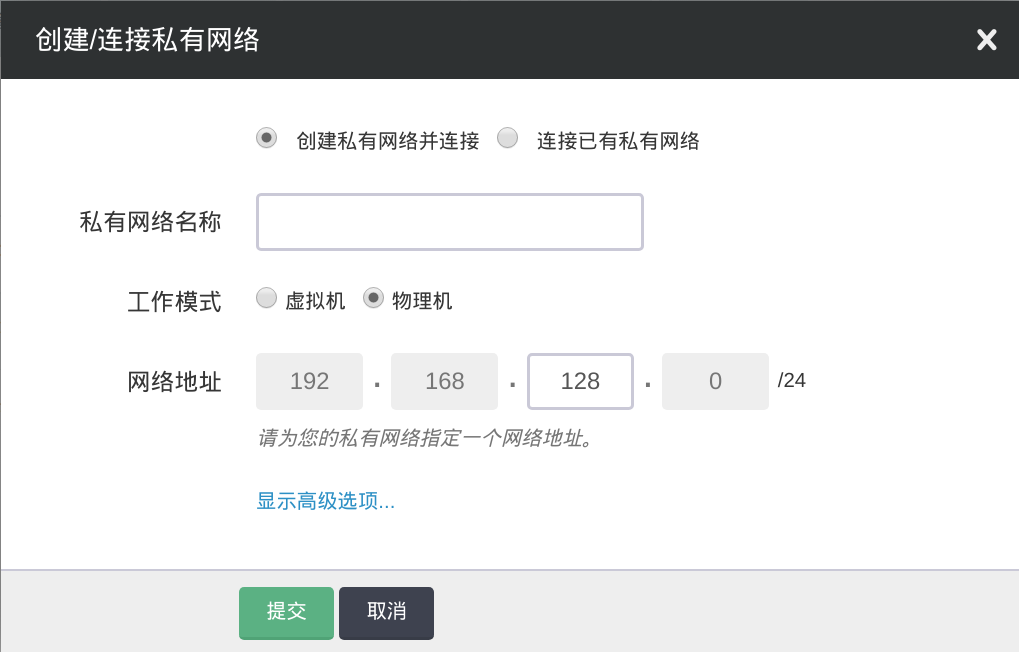The width and height of the screenshot is (1019, 652).
Task: Focus the 私有网络名称 text input
Action: (449, 222)
